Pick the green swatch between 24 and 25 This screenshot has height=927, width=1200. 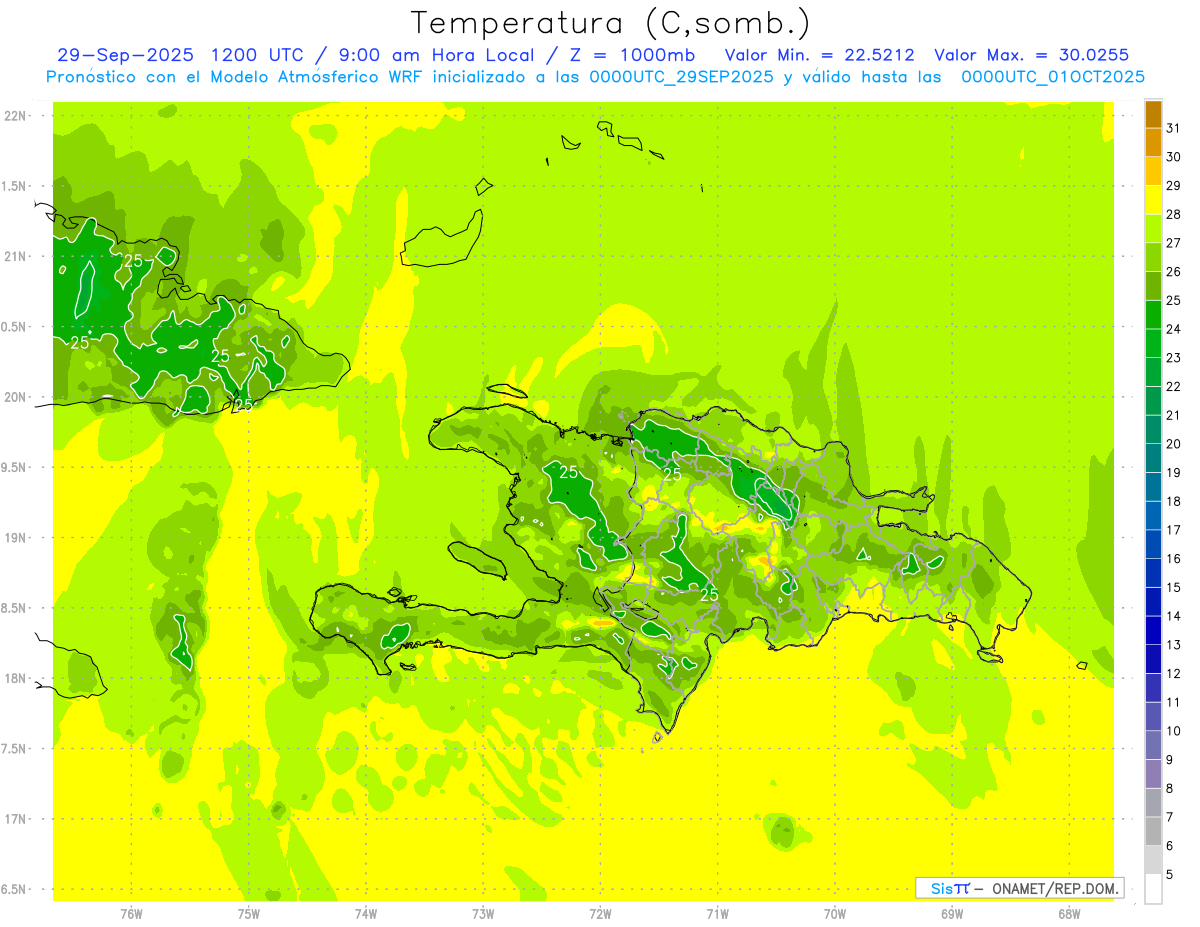click(x=1153, y=315)
